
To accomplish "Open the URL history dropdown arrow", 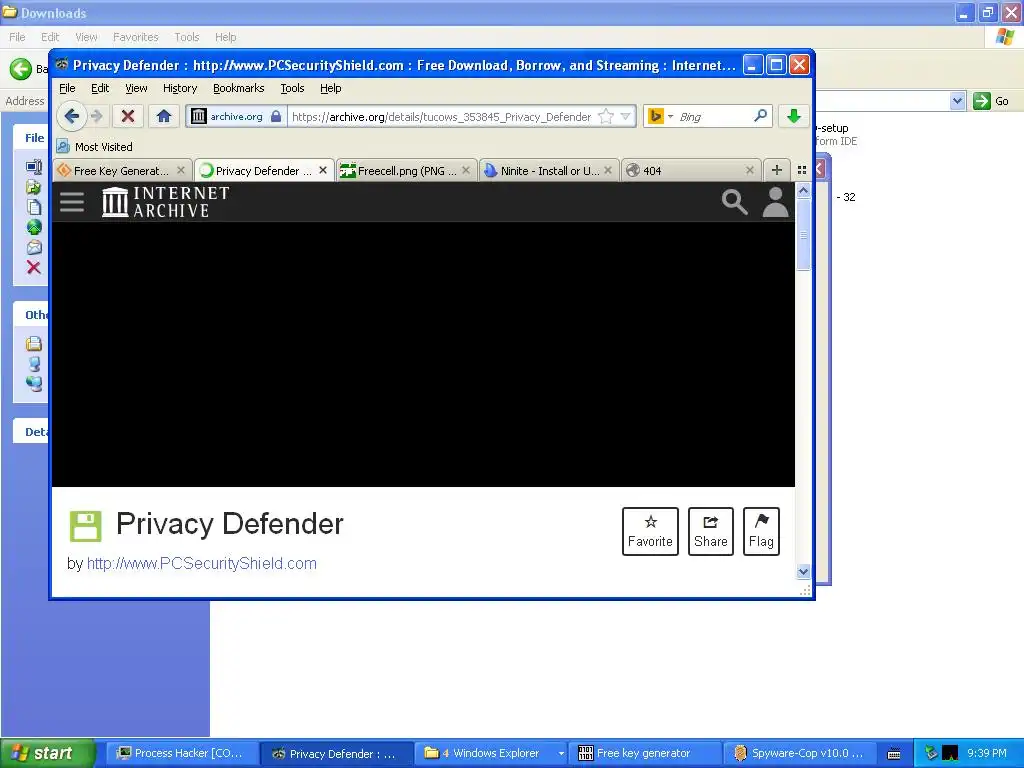I will tap(626, 116).
